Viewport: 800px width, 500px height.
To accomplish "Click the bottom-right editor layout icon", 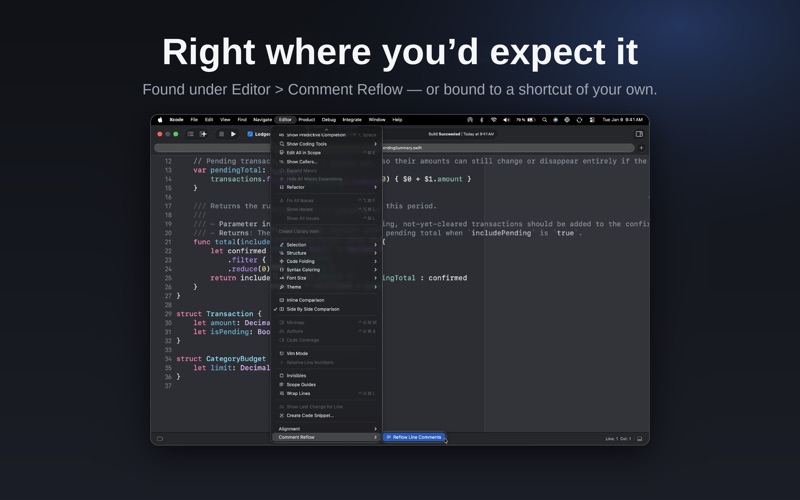I will [x=640, y=439].
